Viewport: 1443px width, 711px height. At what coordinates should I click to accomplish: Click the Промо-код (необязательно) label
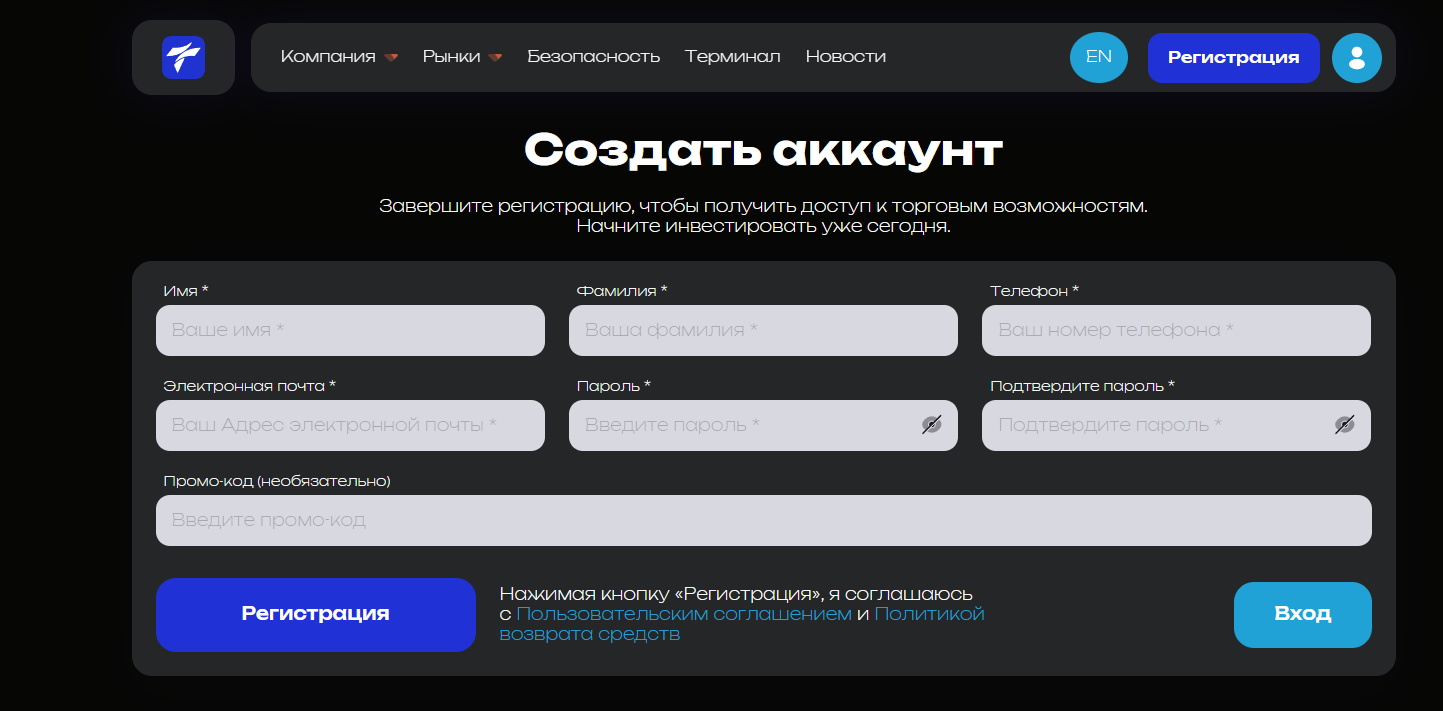[x=277, y=481]
